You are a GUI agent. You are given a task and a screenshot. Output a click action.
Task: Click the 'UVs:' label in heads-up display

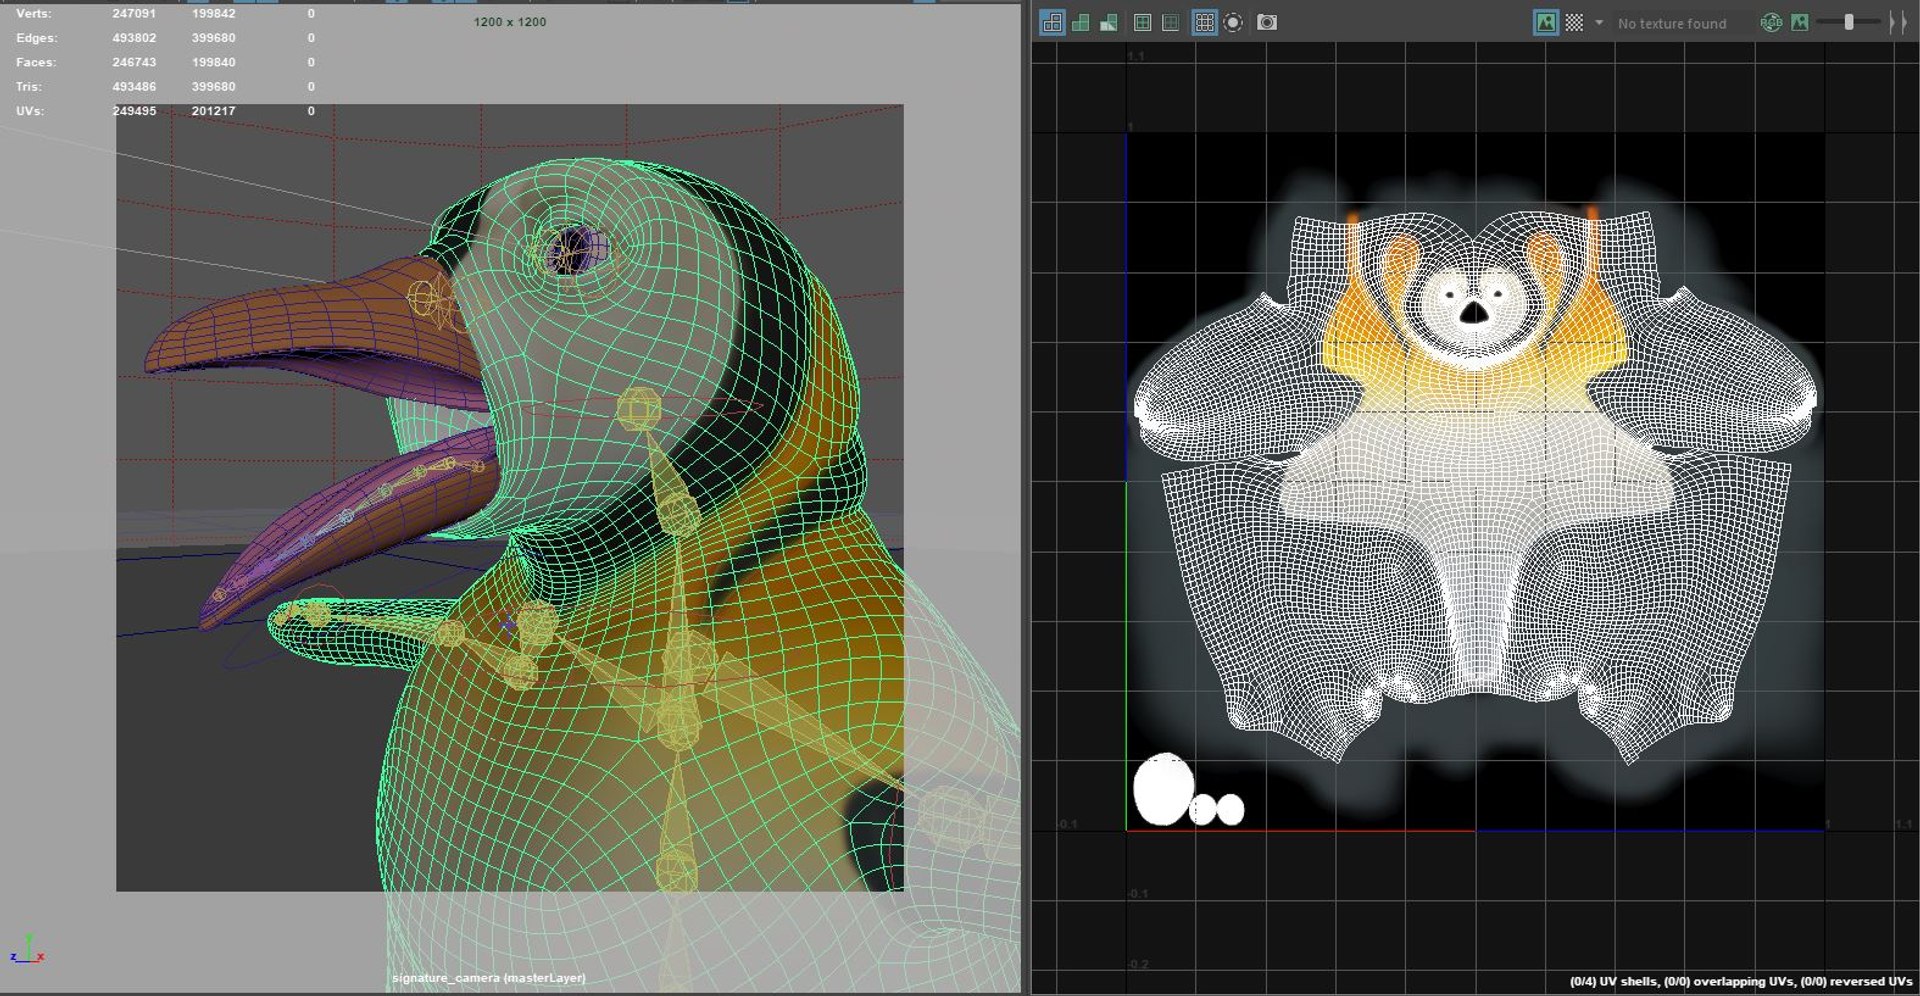[x=30, y=111]
